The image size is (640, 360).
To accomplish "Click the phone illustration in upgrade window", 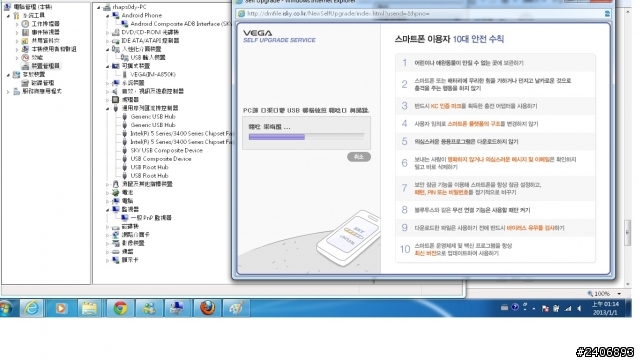I will tap(348, 238).
